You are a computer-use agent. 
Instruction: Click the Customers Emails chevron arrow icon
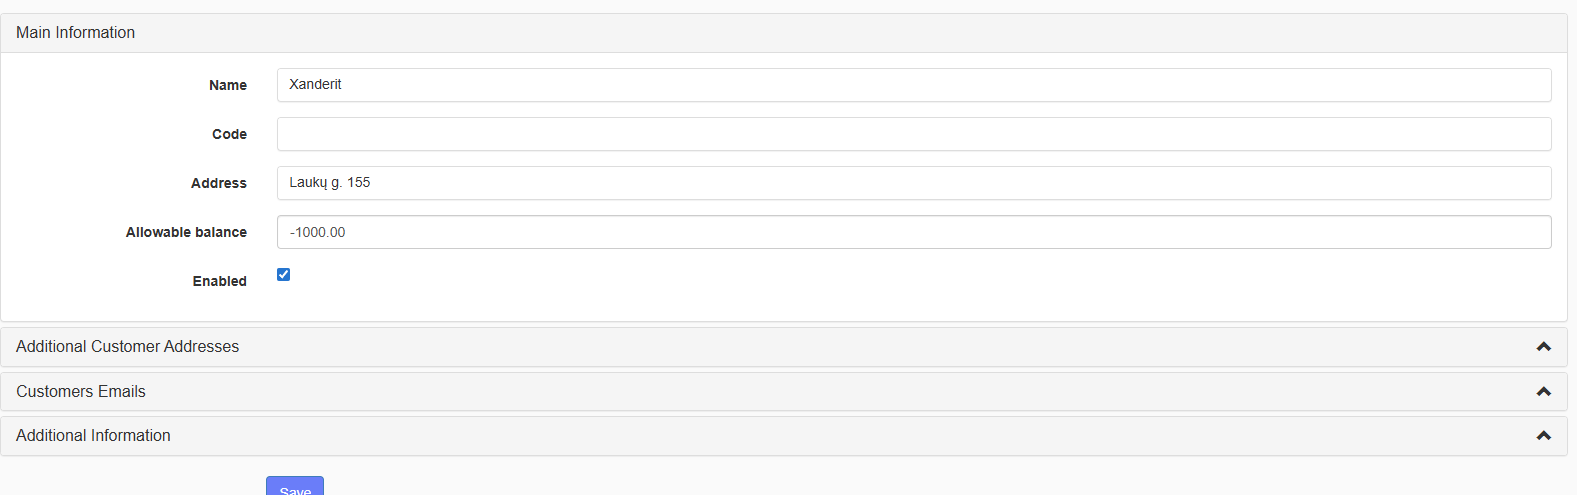(1543, 392)
